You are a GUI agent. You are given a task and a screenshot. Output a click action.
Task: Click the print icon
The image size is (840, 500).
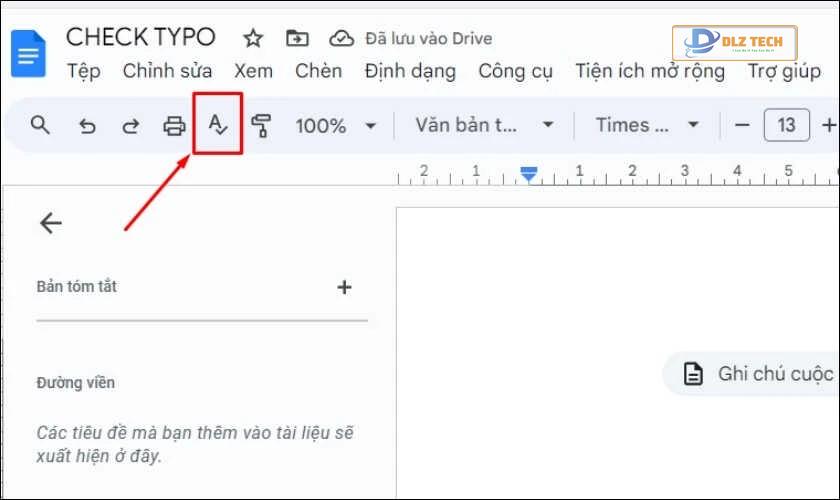174,126
